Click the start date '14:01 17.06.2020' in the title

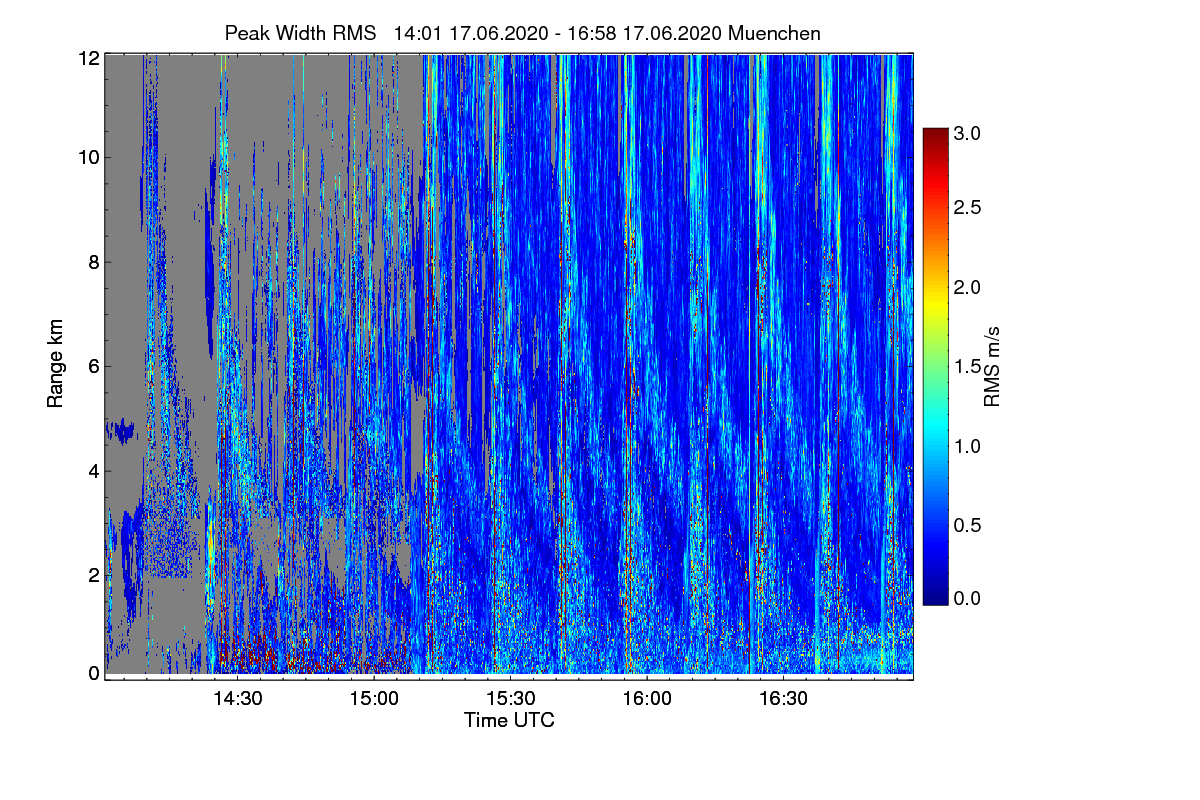tap(471, 33)
